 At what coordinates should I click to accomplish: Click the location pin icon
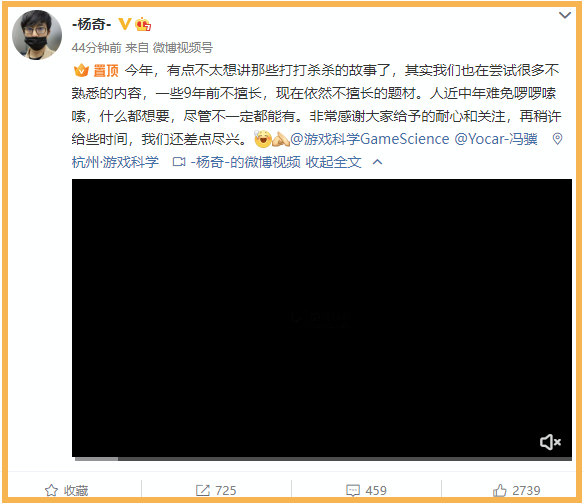[x=557, y=139]
